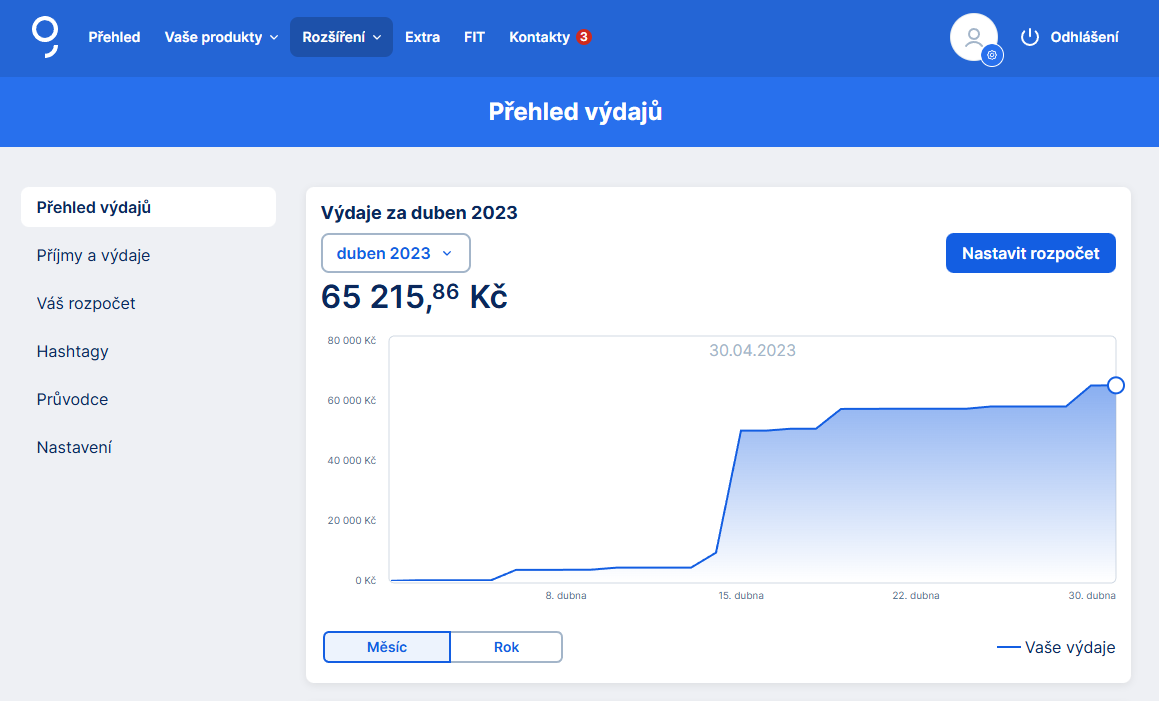Click the highlighted data point at 30.04.2023

point(1115,384)
